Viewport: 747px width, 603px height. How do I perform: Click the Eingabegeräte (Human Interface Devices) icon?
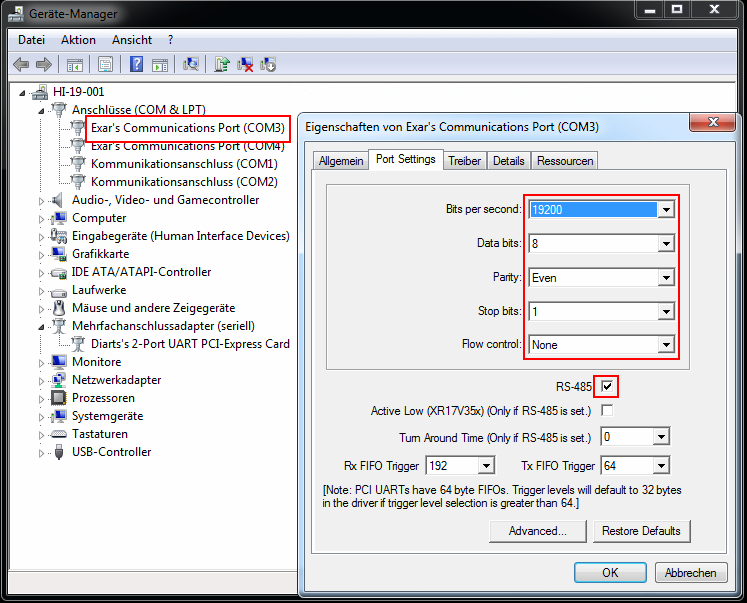point(59,236)
